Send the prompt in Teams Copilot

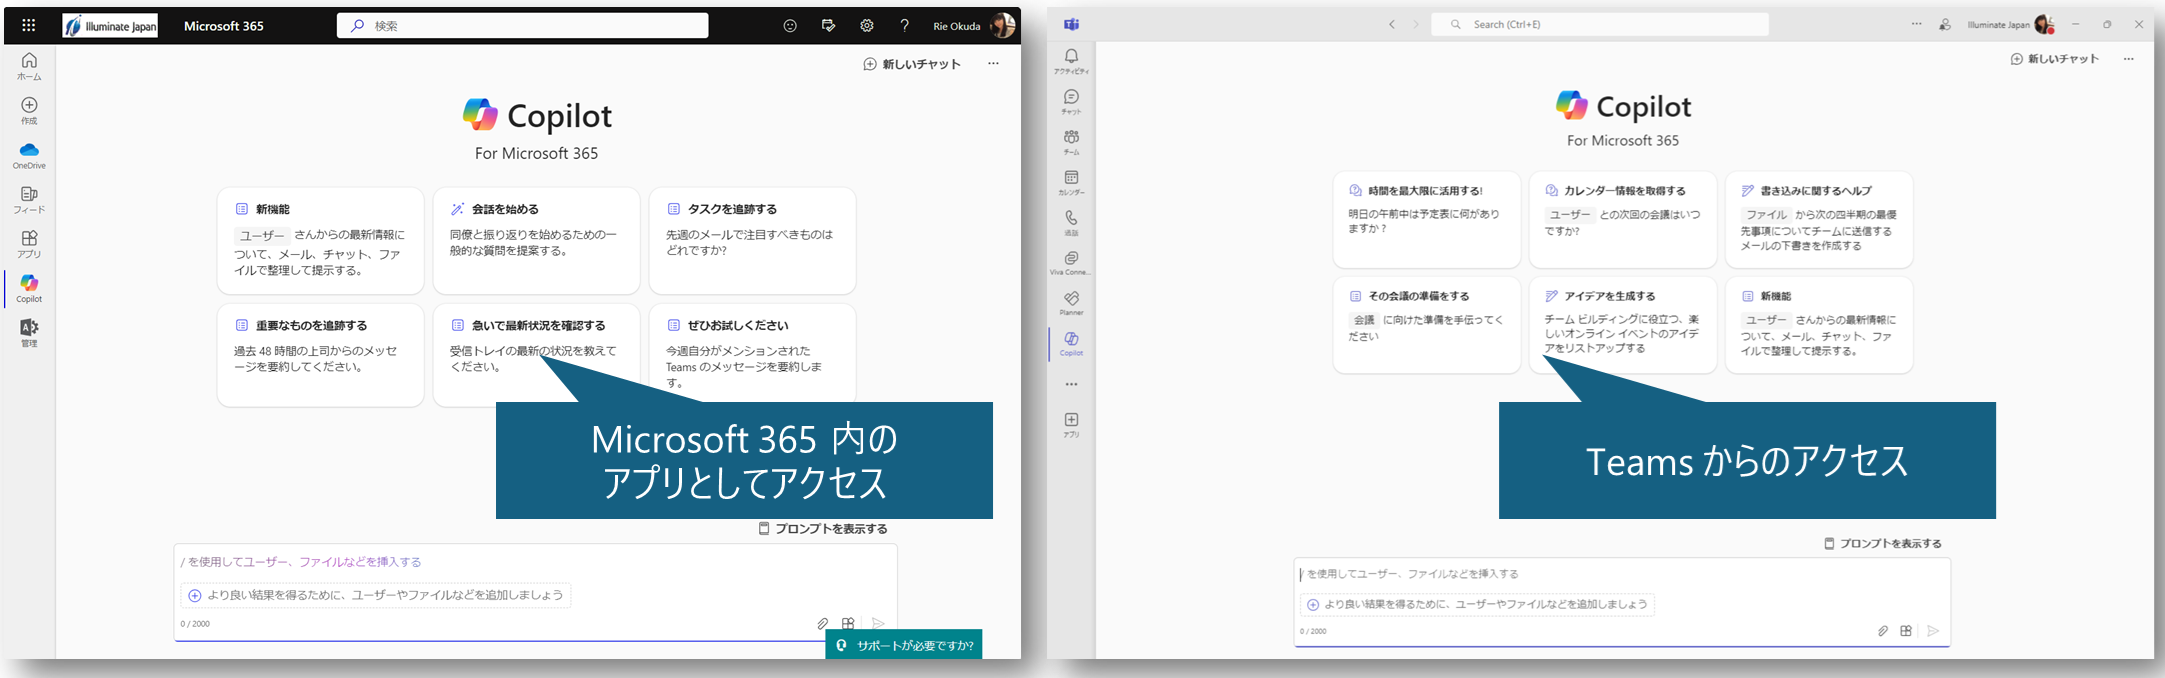click(1933, 631)
